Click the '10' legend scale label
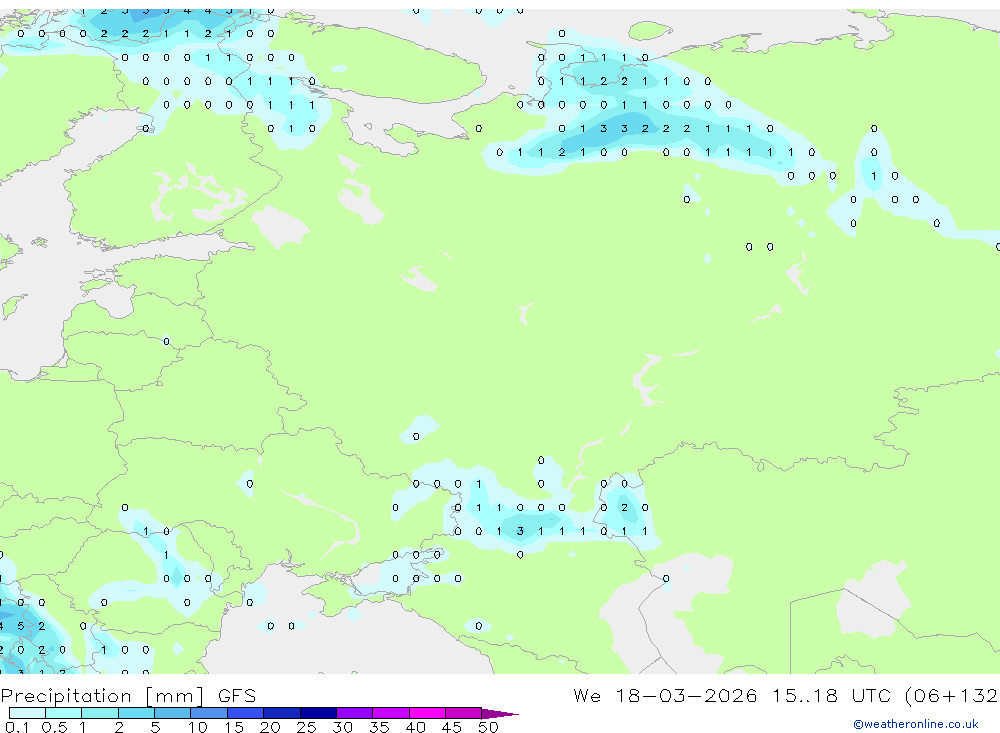Screen dimensions: 1000x733 pyautogui.click(x=198, y=727)
